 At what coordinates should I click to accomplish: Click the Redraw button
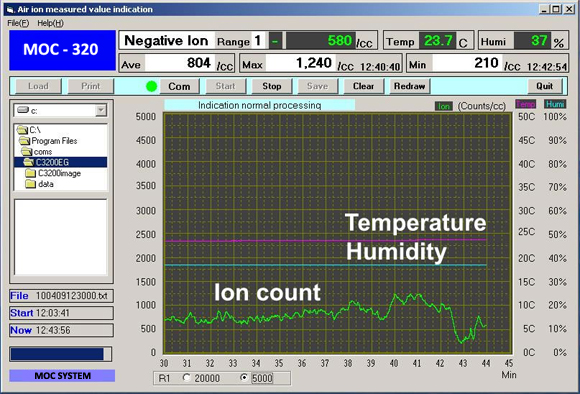(409, 86)
